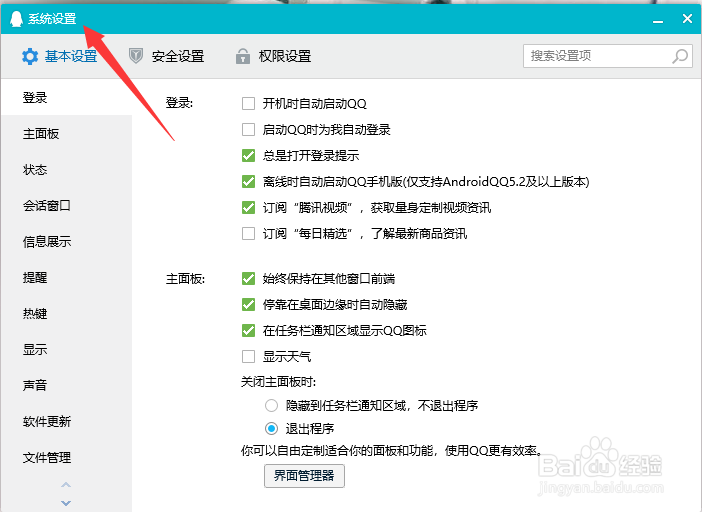This screenshot has width=702, height=512.
Task: Uncheck 离线时自动启动QQ手机版 option
Action: [248, 182]
